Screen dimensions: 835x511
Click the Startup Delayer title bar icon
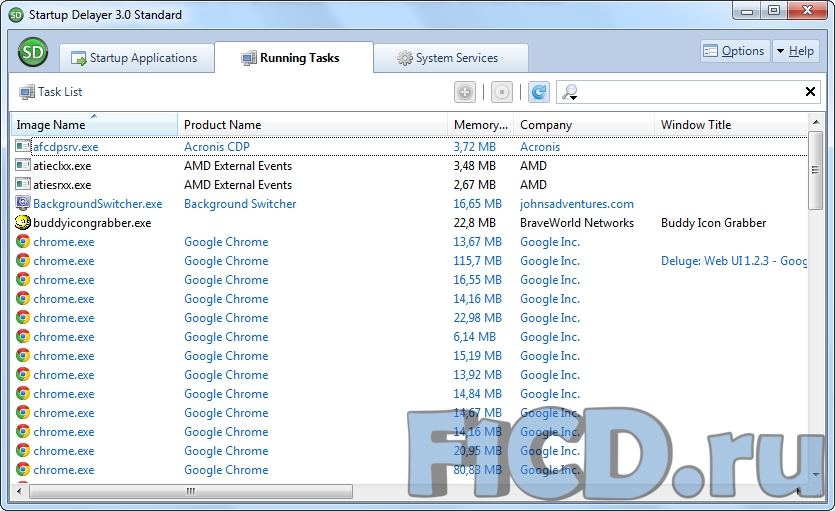point(16,15)
